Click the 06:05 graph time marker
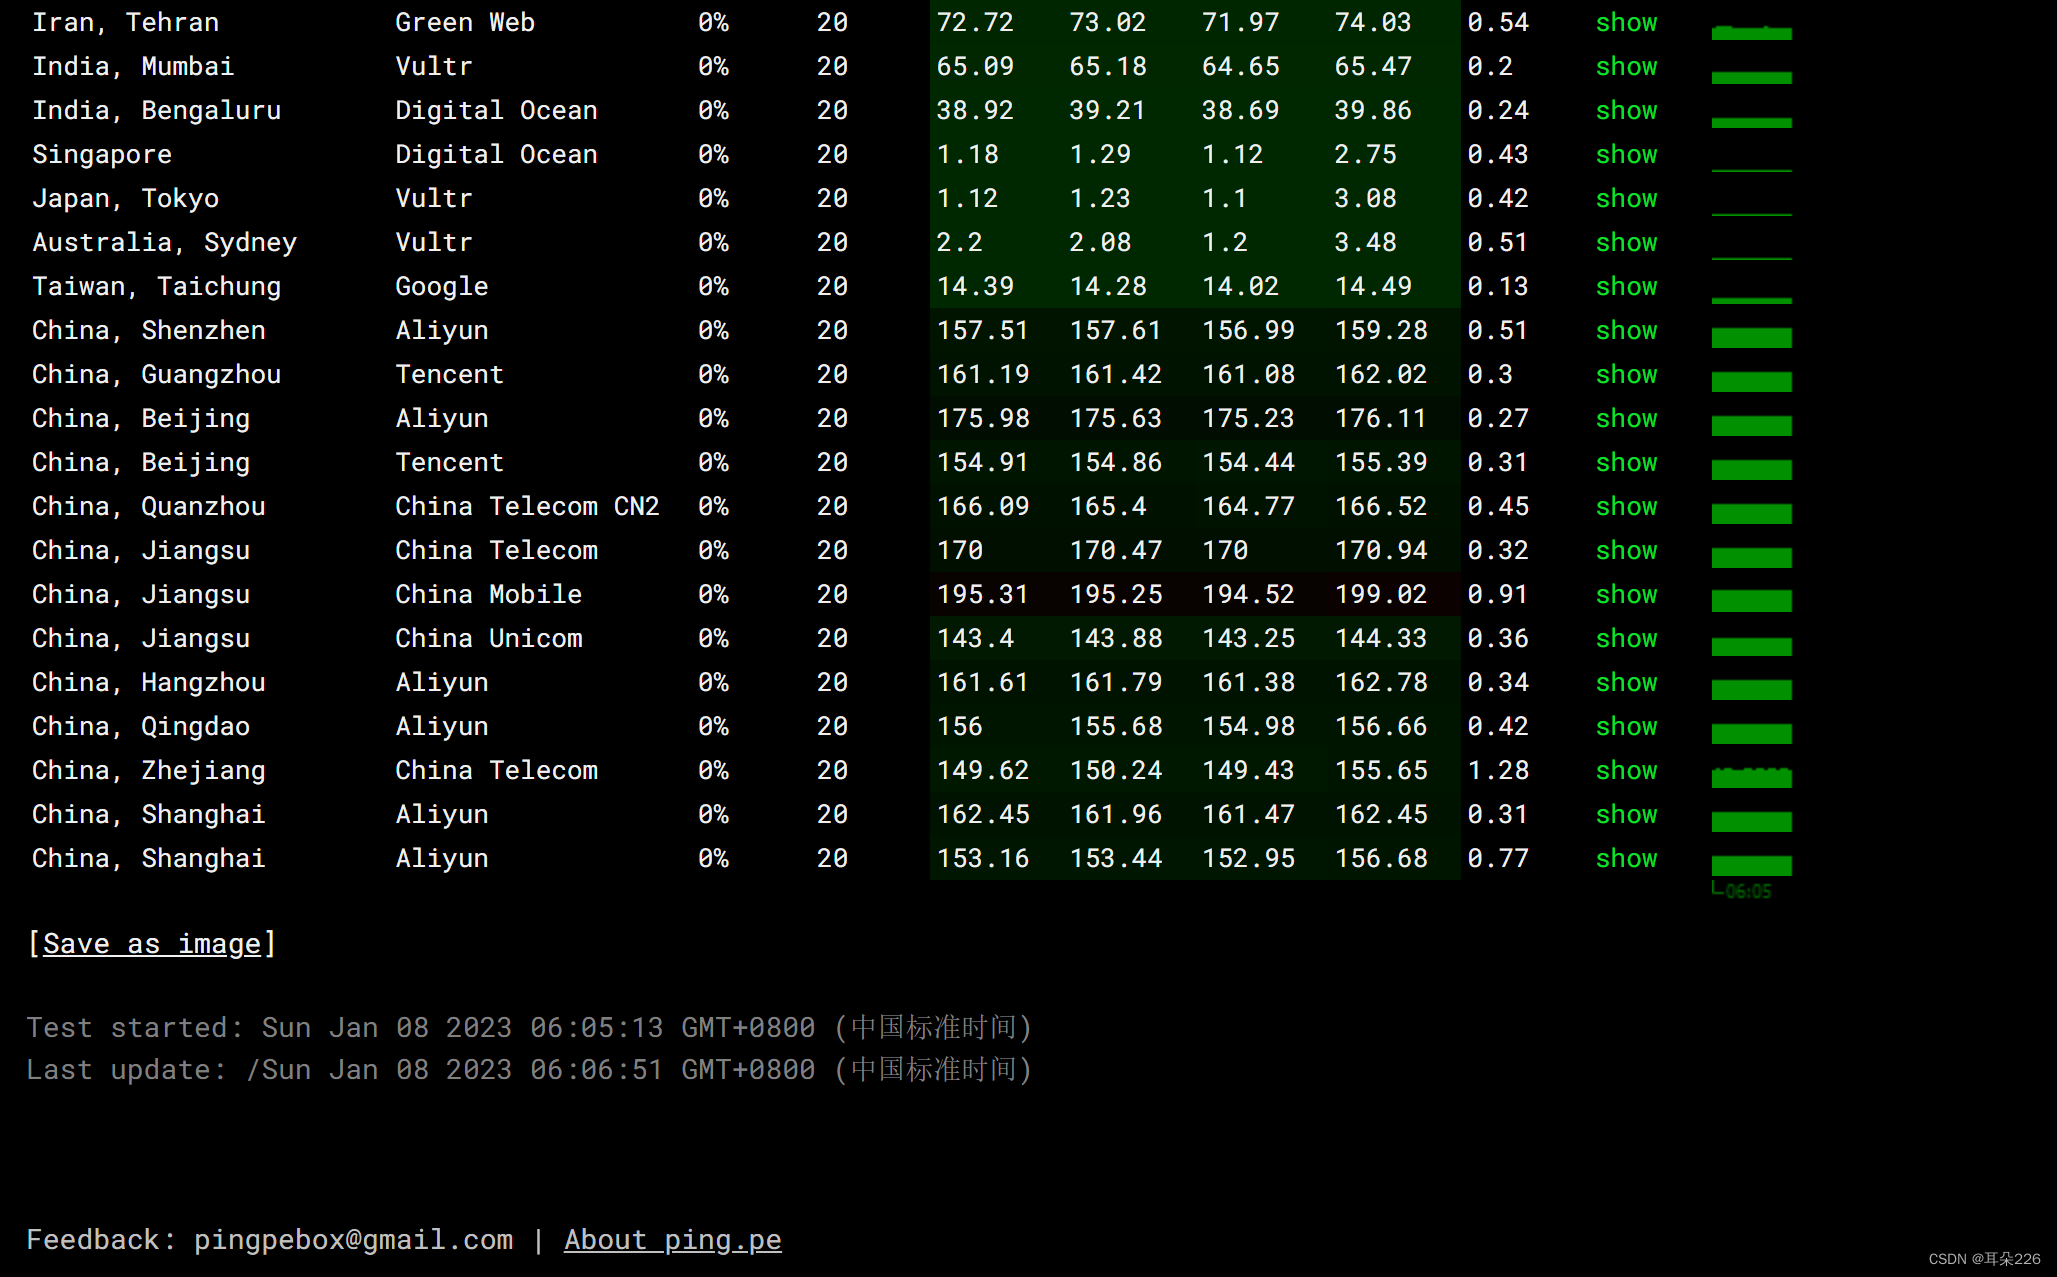Image resolution: width=2057 pixels, height=1277 pixels. 1747,891
